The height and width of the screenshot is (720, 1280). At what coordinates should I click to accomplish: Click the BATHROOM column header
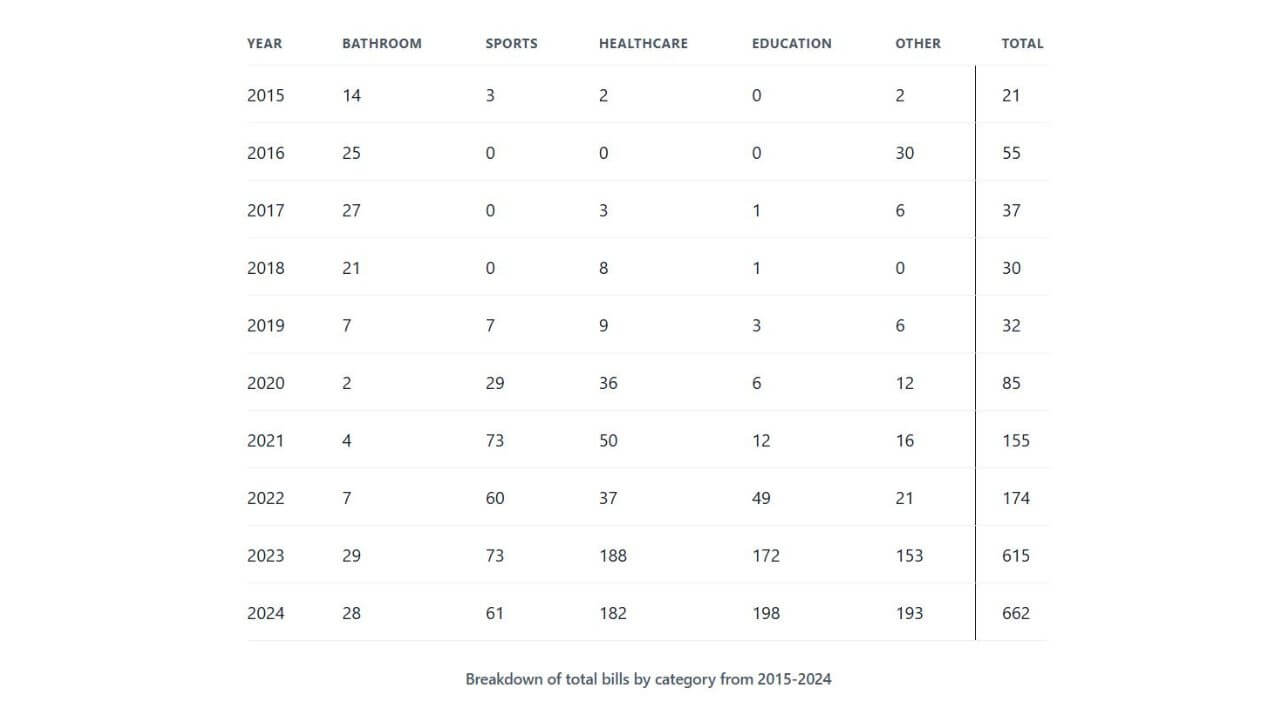tap(382, 43)
